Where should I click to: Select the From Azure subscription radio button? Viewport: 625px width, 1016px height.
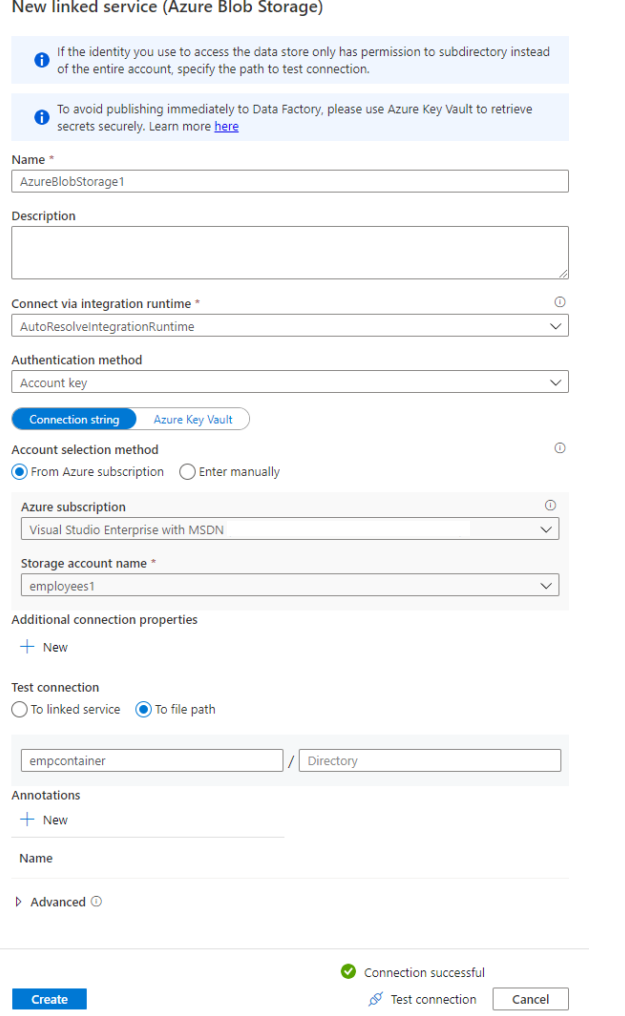[19, 472]
